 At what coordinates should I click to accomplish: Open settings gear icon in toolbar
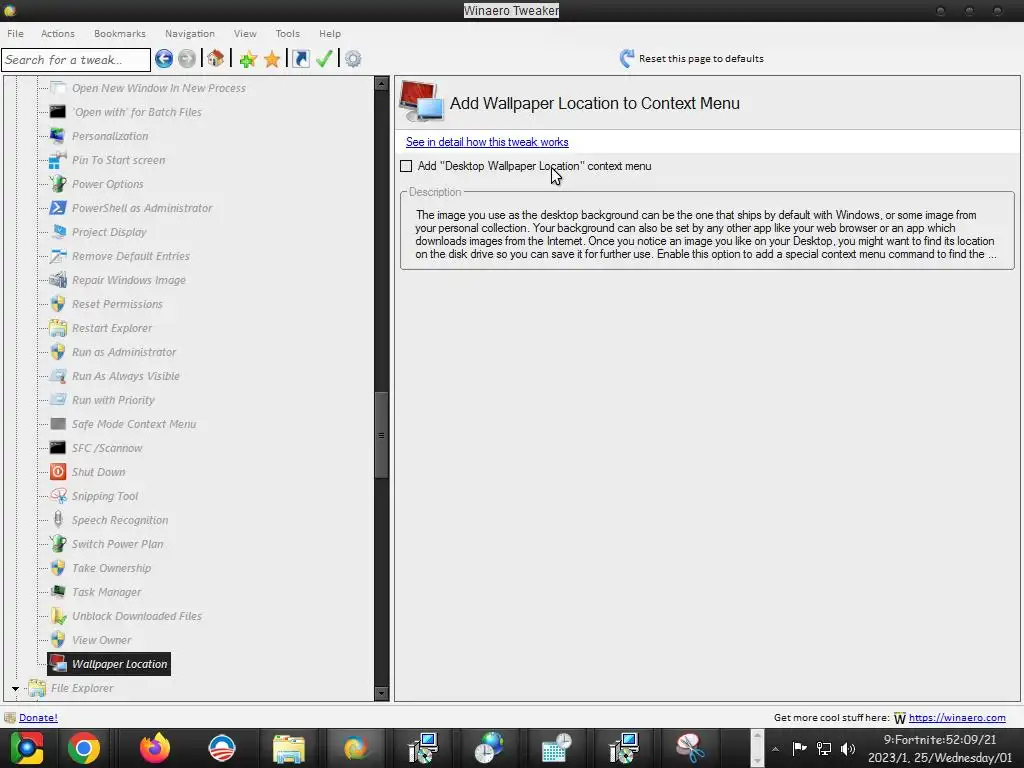click(353, 59)
